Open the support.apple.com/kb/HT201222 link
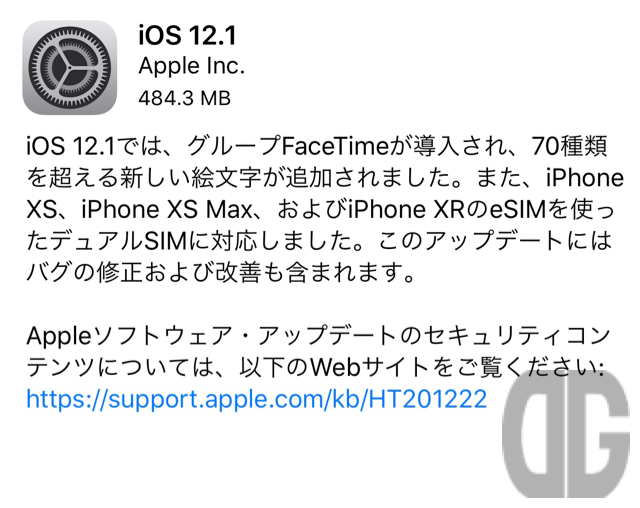The width and height of the screenshot is (640, 508). (x=257, y=399)
